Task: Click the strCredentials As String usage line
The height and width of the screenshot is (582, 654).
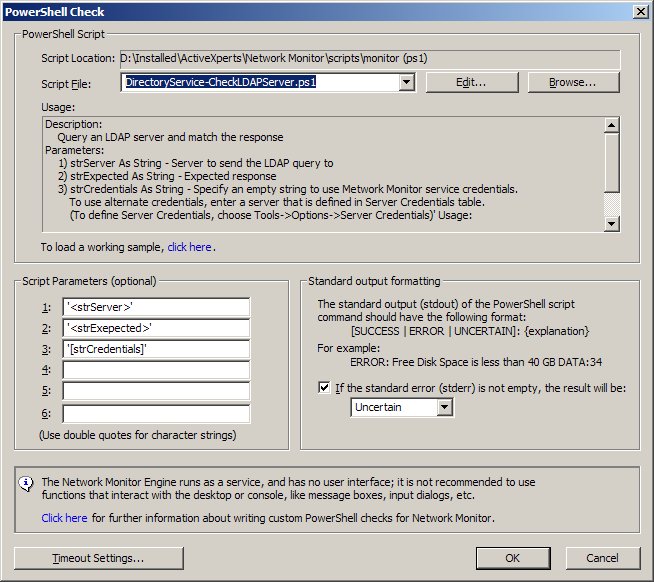Action: click(288, 189)
